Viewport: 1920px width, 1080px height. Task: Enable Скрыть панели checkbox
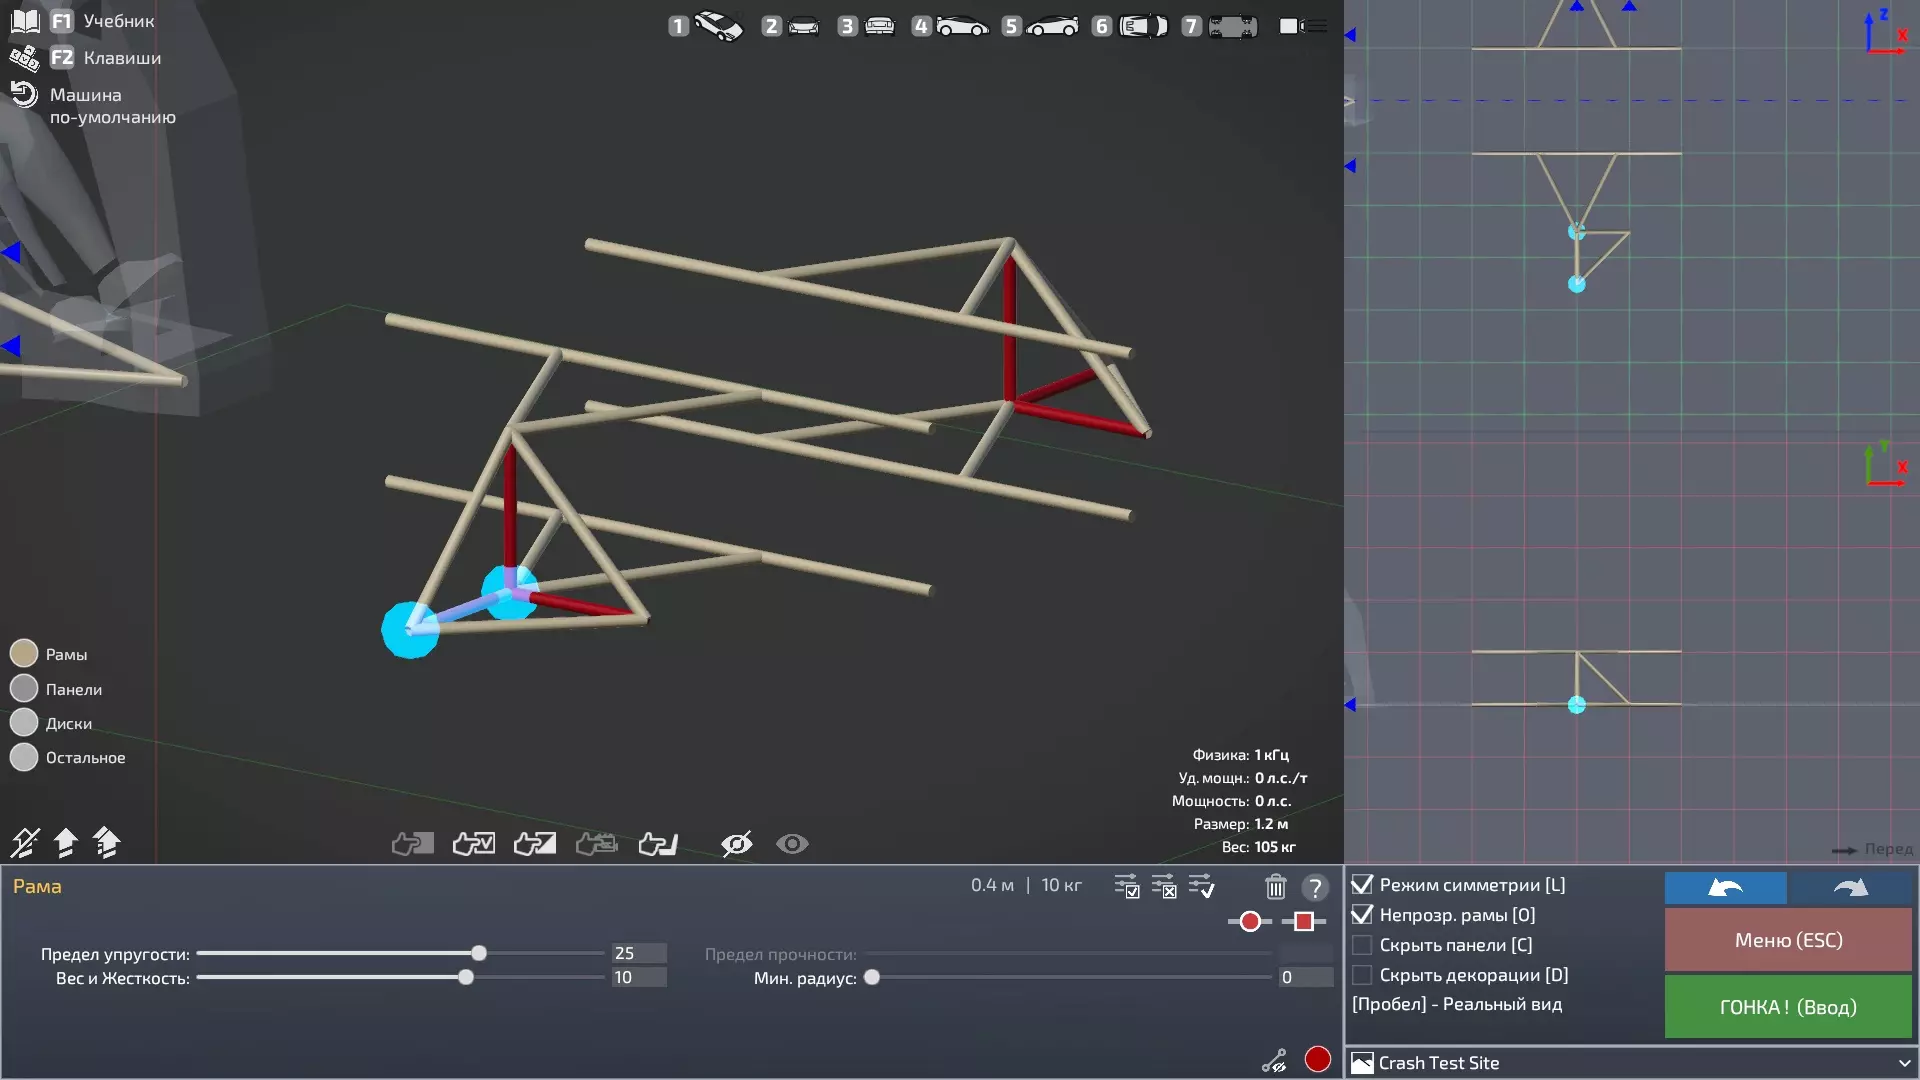[1362, 945]
